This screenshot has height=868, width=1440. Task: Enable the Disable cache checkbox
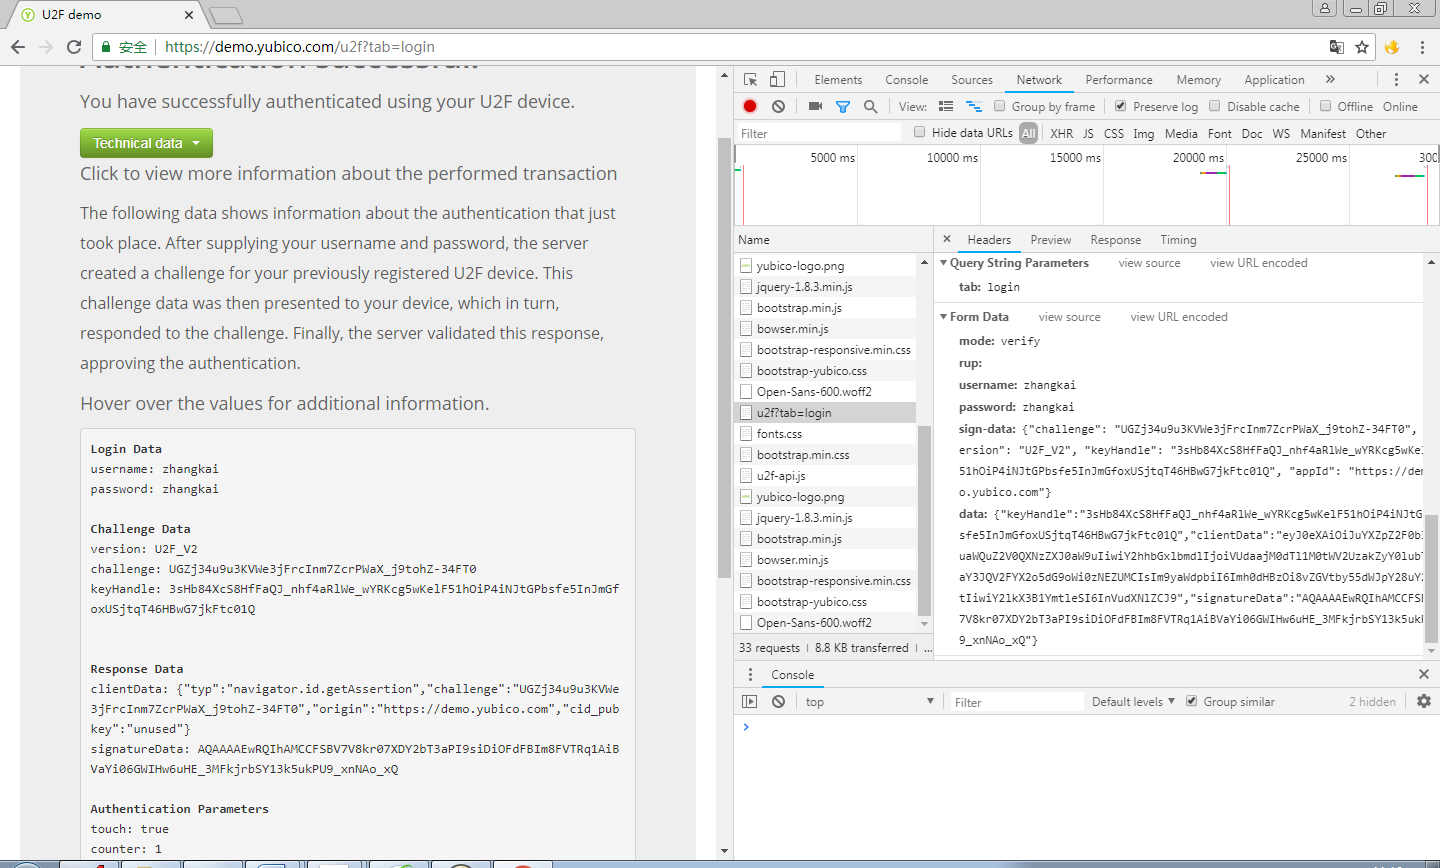tap(1215, 106)
